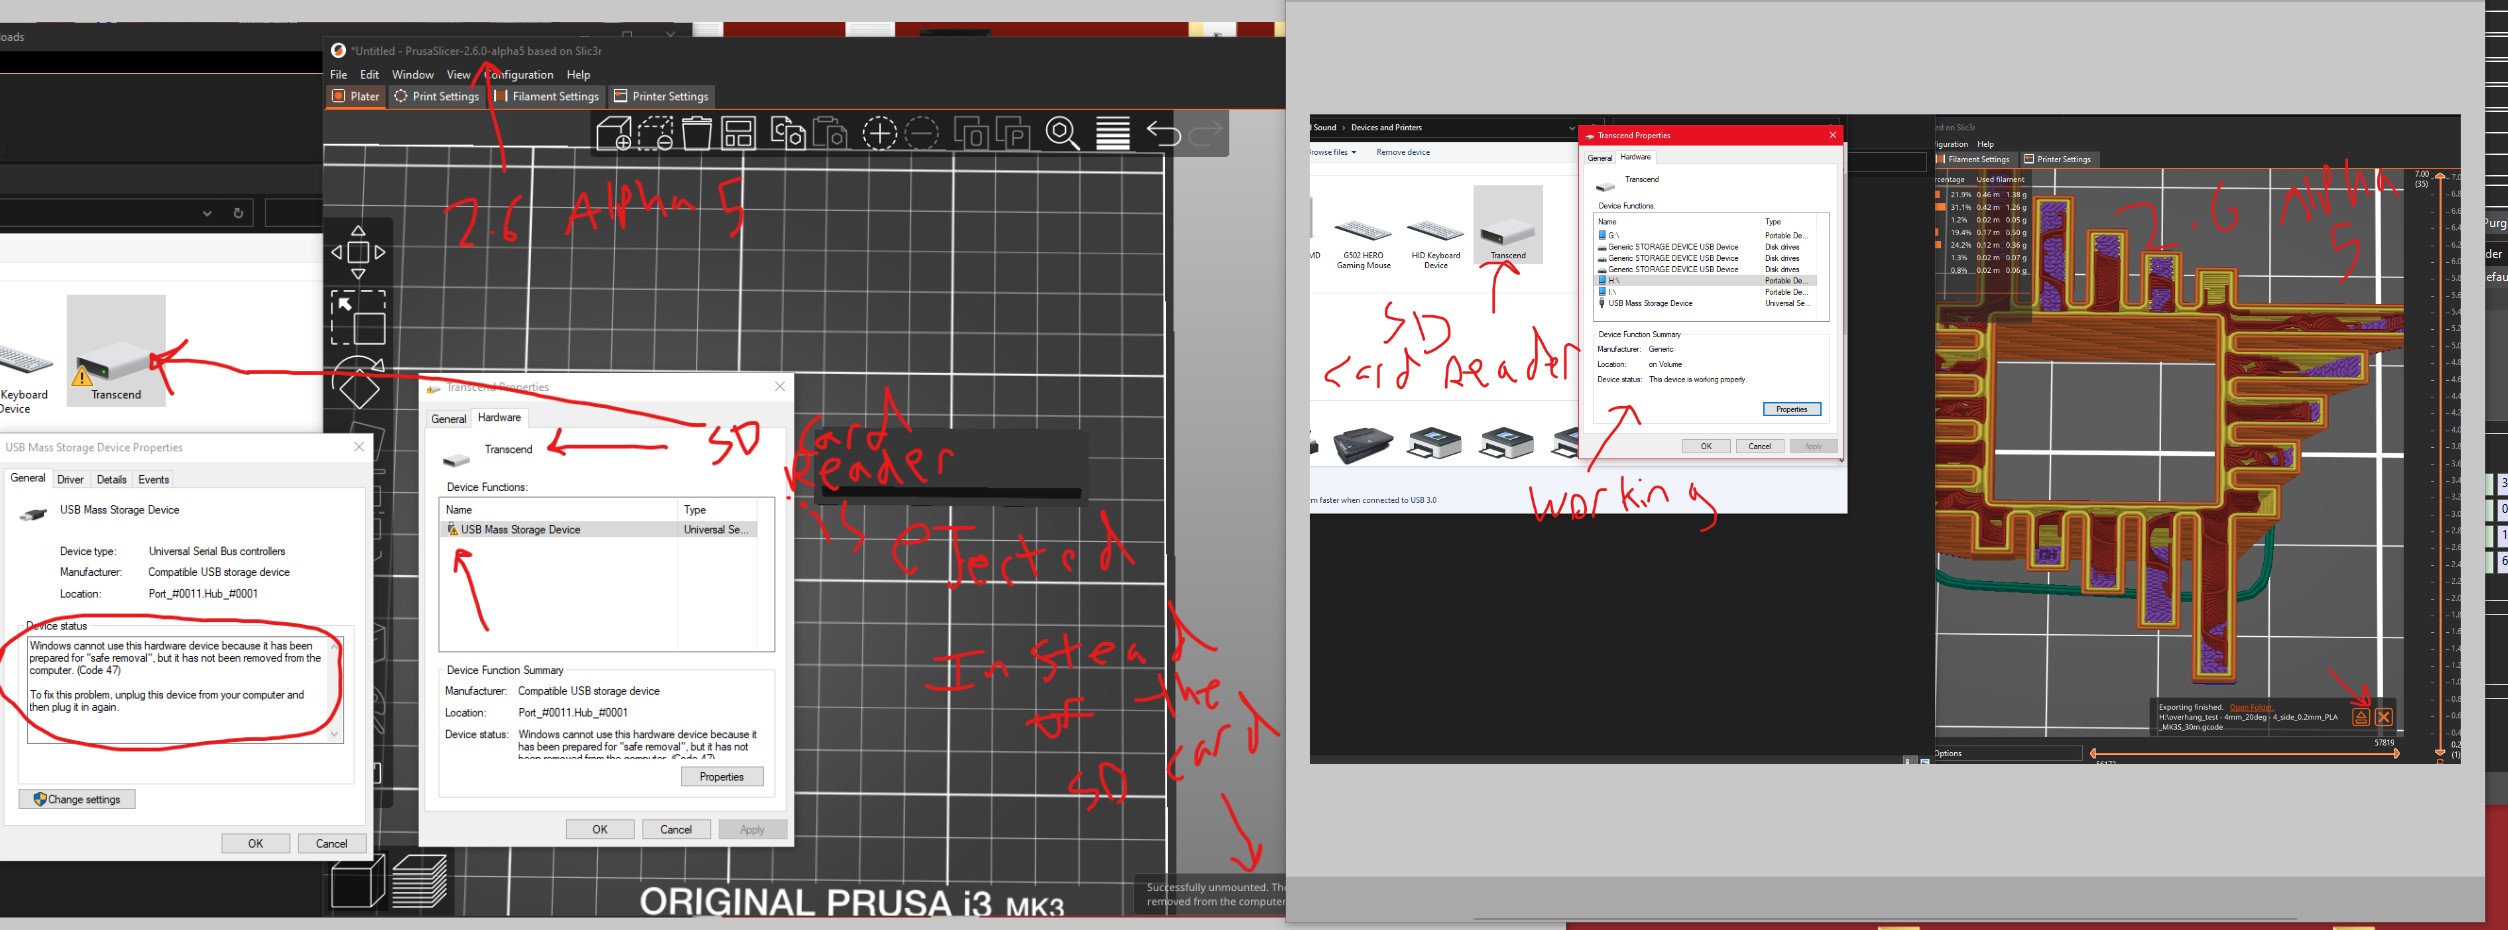The image size is (2508, 930).
Task: Select Events tab in USB Mass Storage Properties
Action: point(153,480)
